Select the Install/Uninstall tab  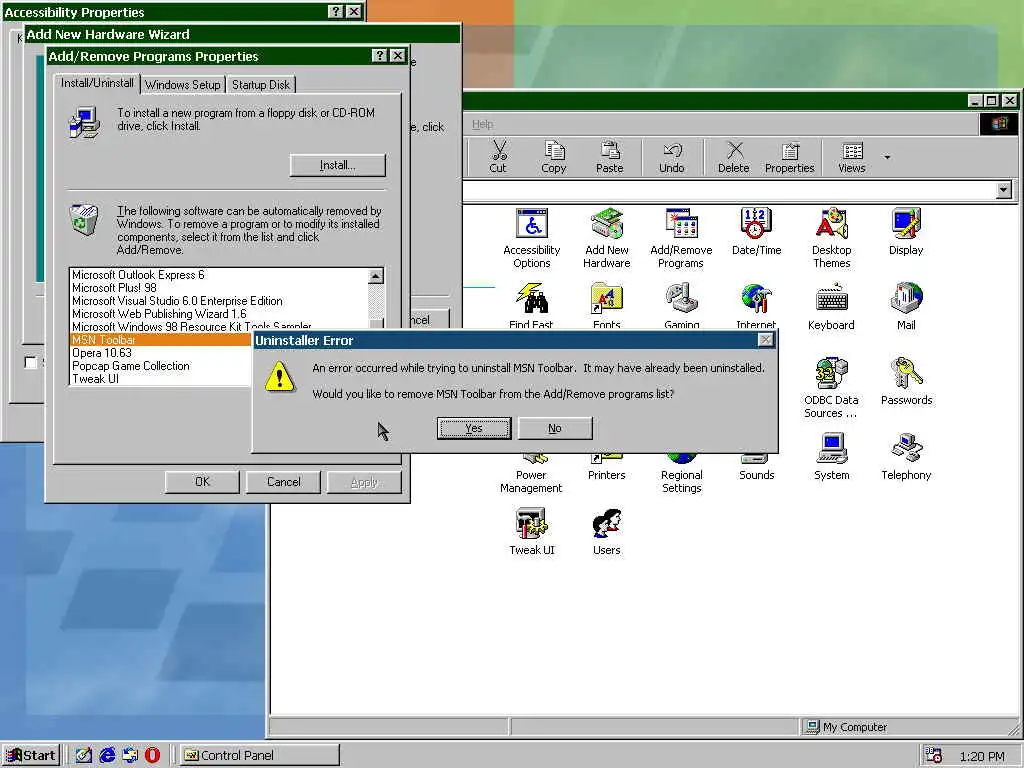click(x=97, y=83)
